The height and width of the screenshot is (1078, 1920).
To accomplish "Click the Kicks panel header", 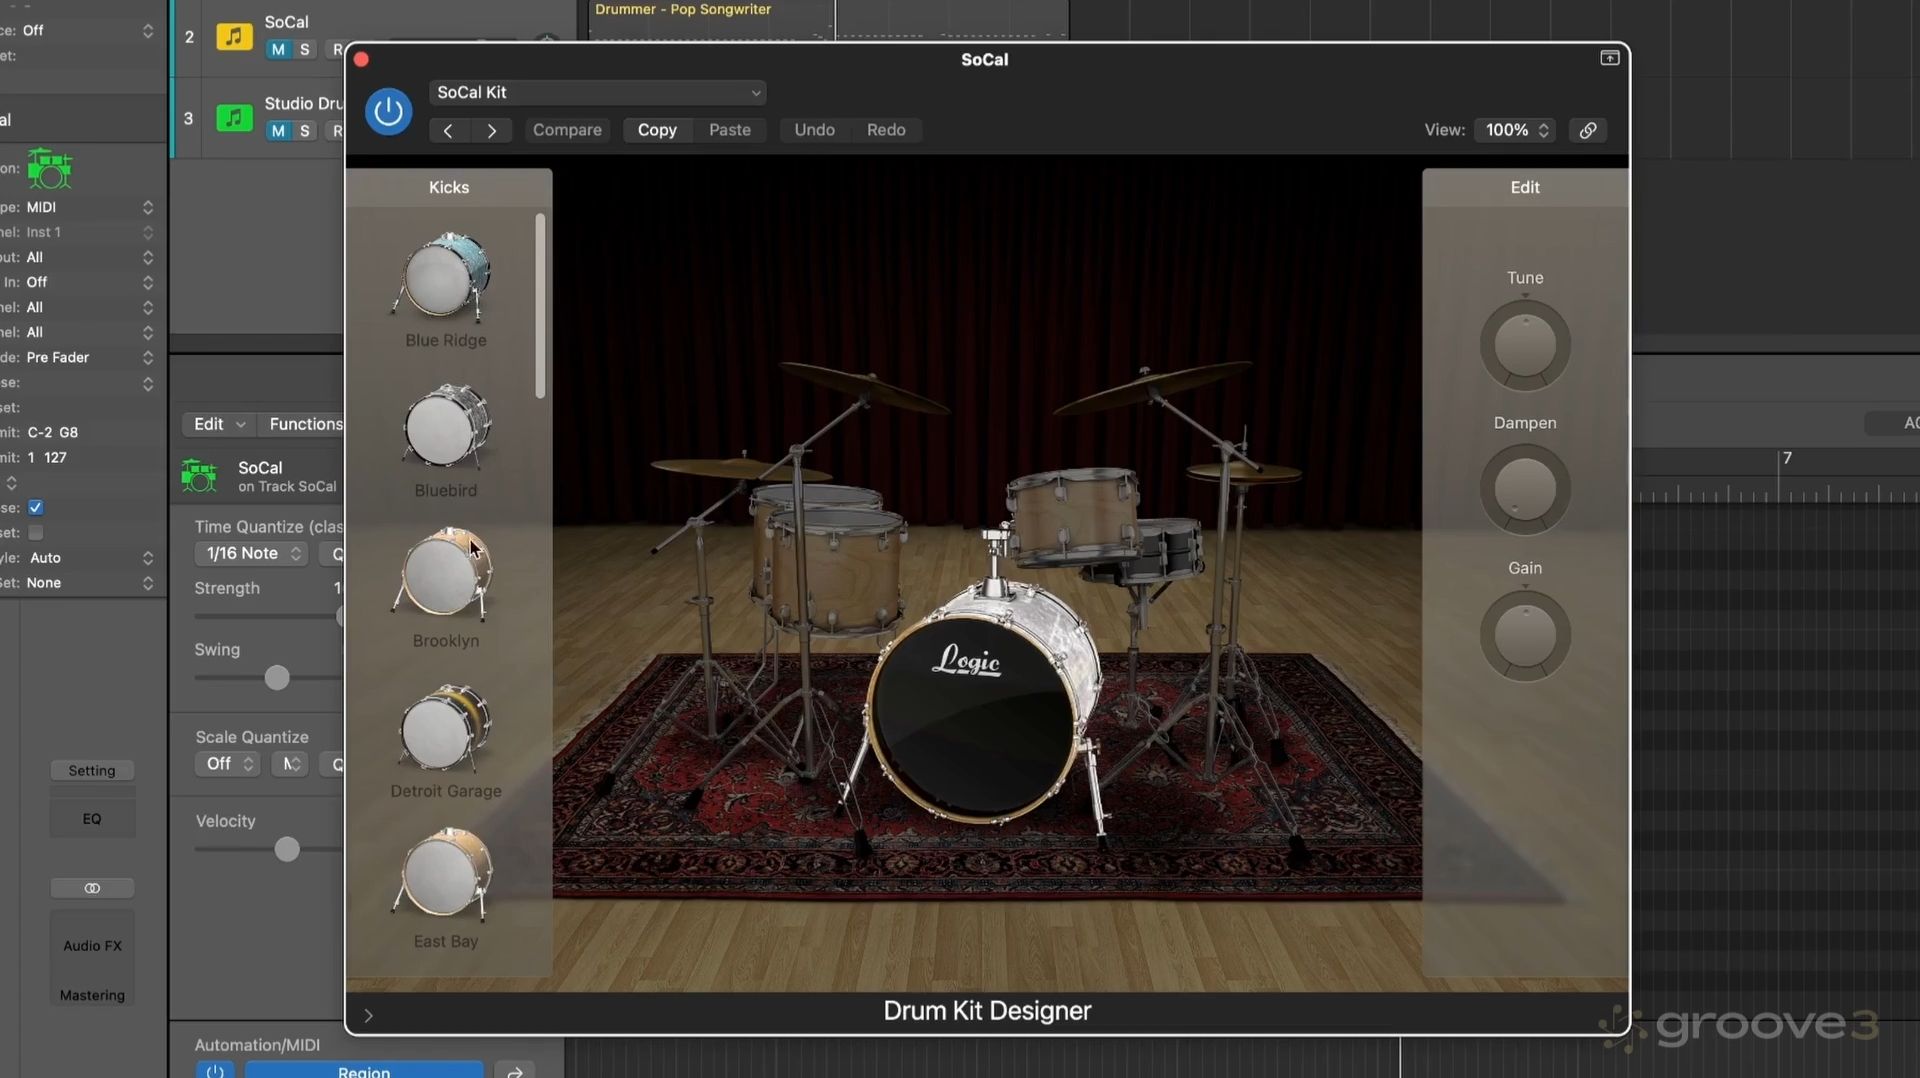I will (449, 187).
